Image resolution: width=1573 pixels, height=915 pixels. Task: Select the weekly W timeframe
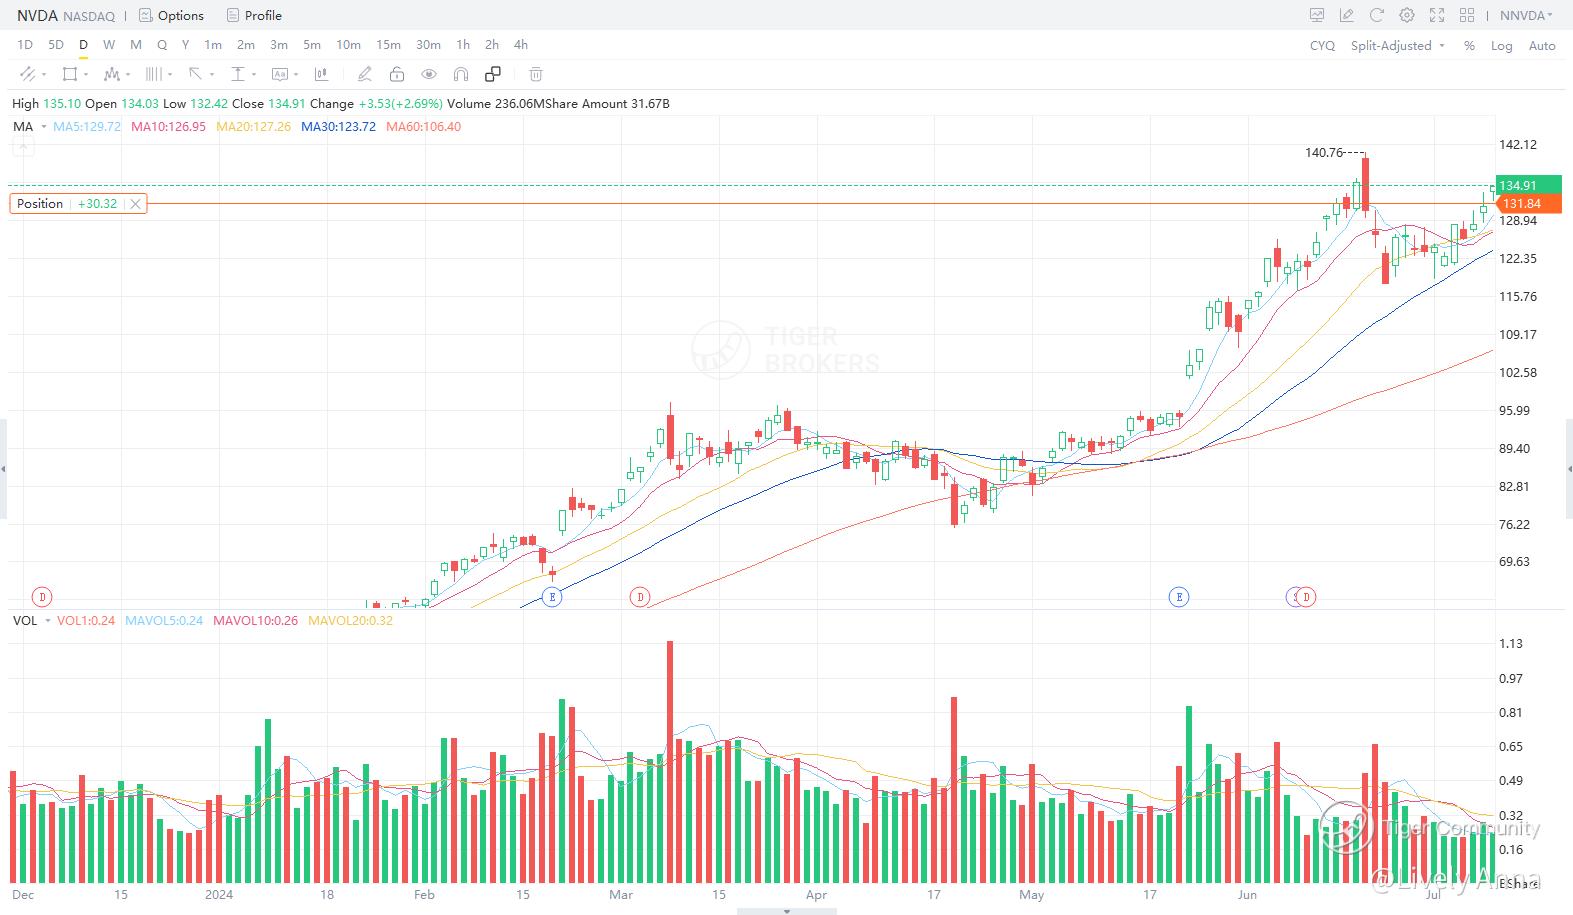point(109,45)
